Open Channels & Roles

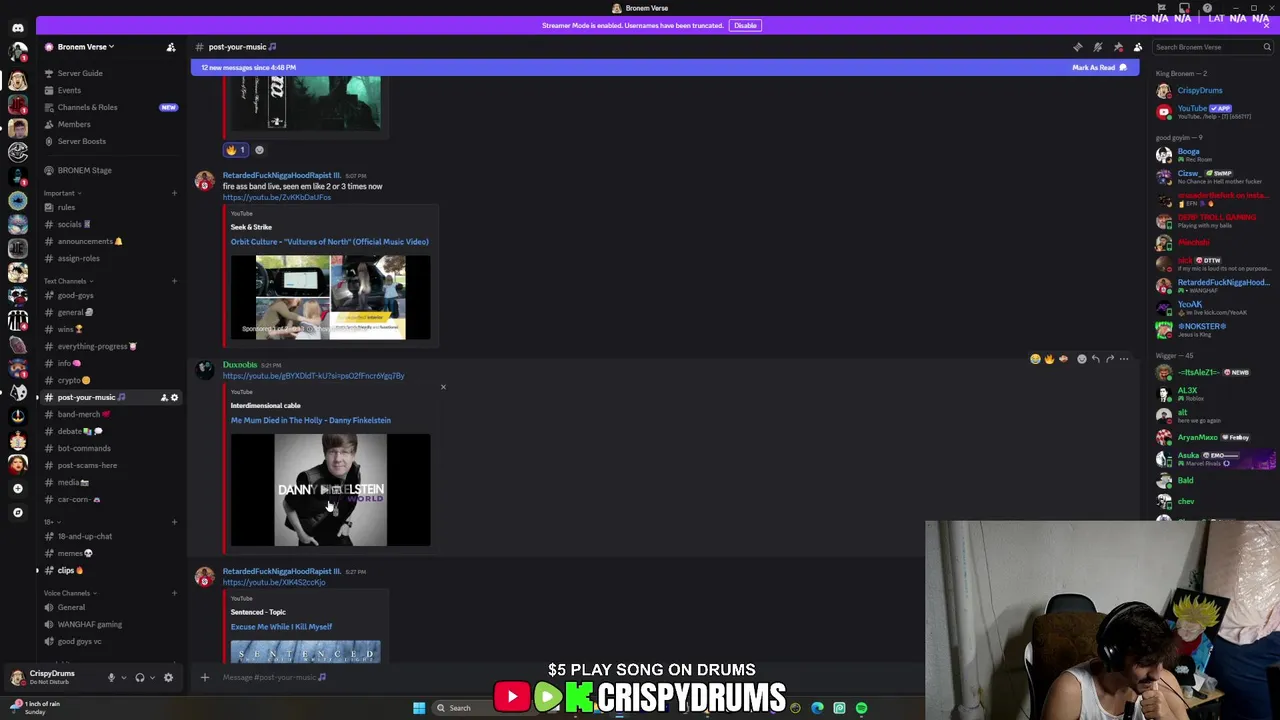(x=87, y=107)
